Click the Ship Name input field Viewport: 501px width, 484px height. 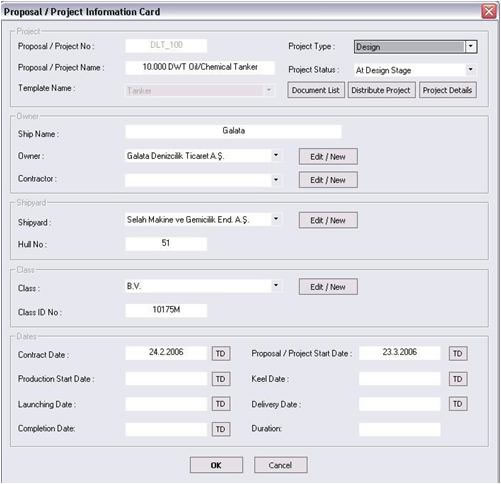coord(233,131)
